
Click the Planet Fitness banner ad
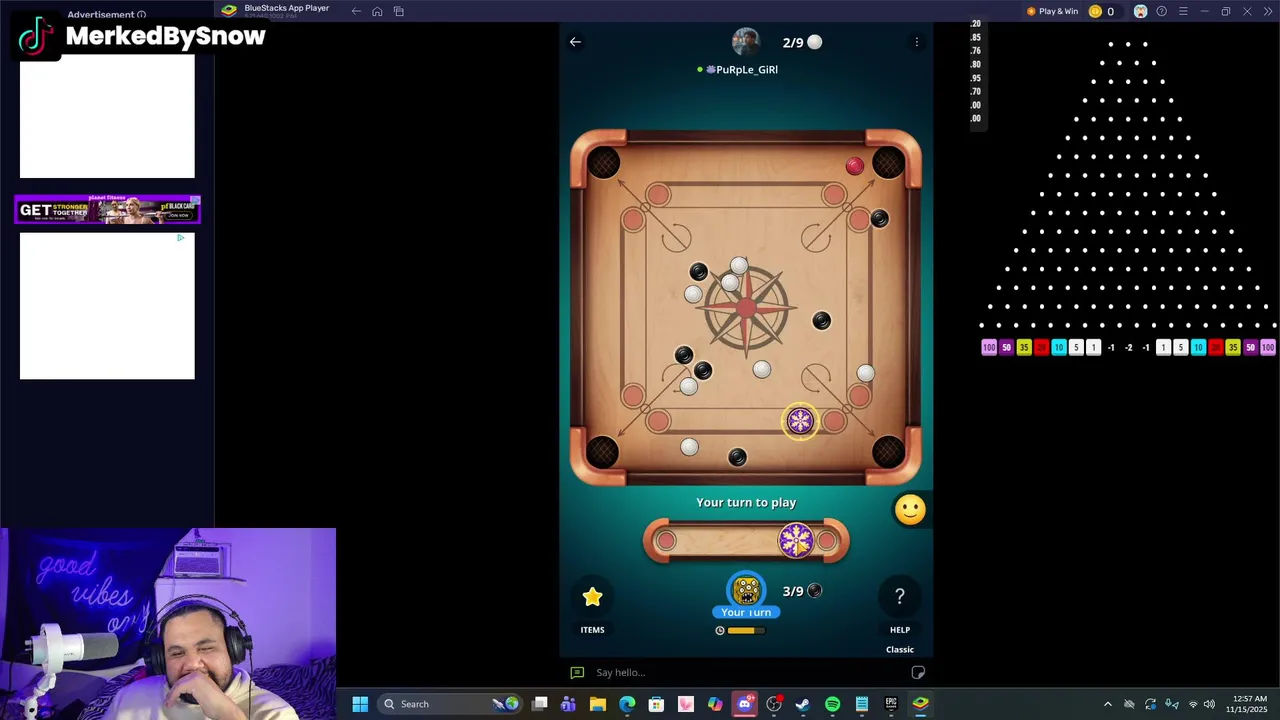(108, 210)
